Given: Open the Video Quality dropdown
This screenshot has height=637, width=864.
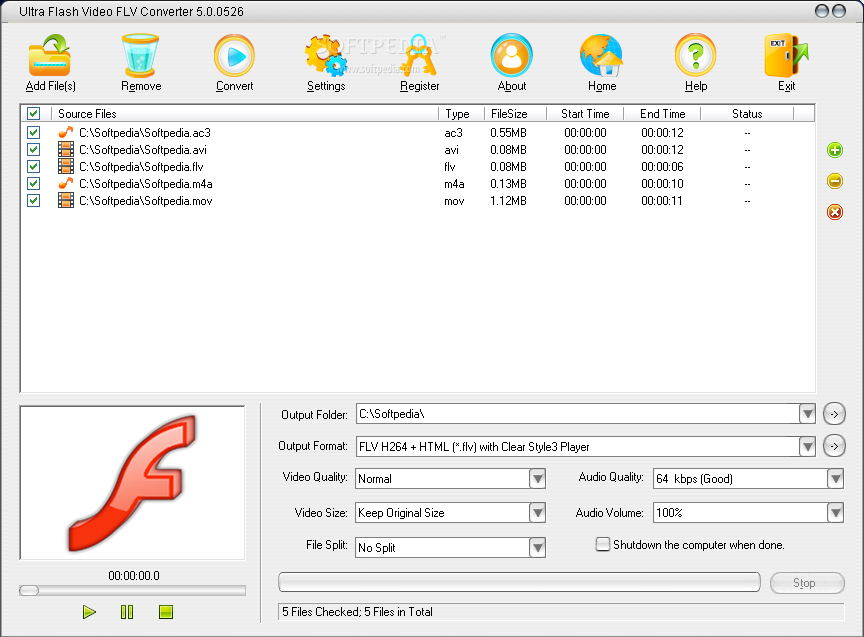Looking at the screenshot, I should [x=537, y=478].
